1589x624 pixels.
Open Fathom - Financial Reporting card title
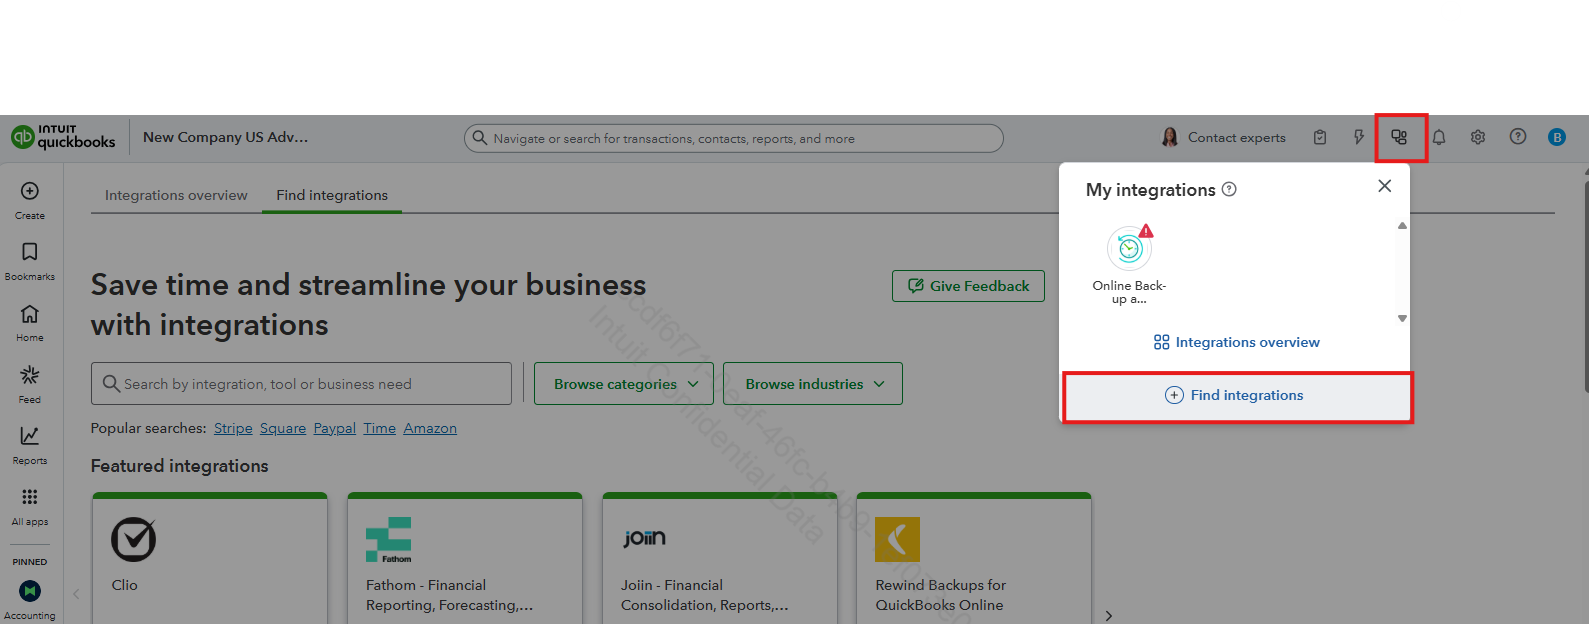449,595
